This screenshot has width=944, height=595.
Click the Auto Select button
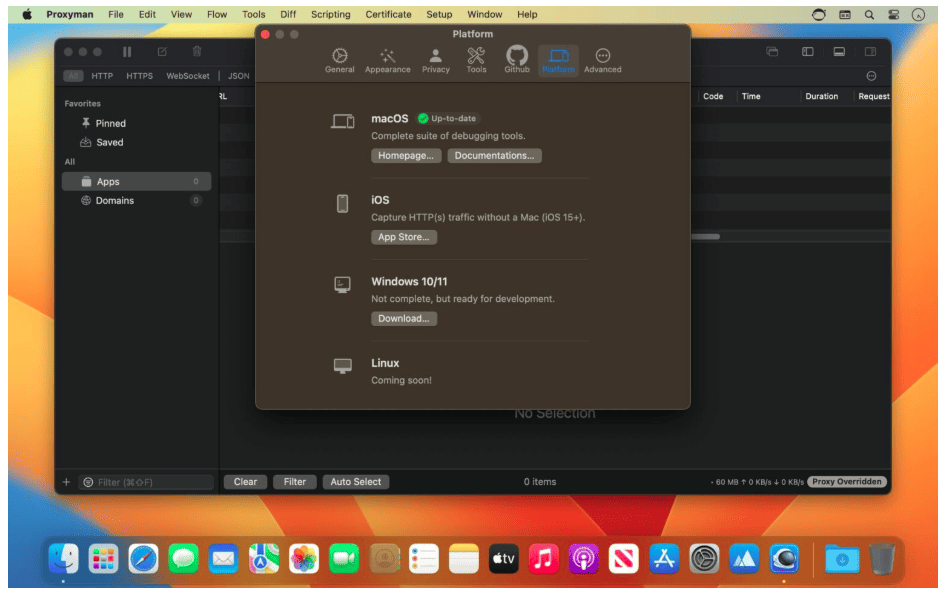pos(355,481)
